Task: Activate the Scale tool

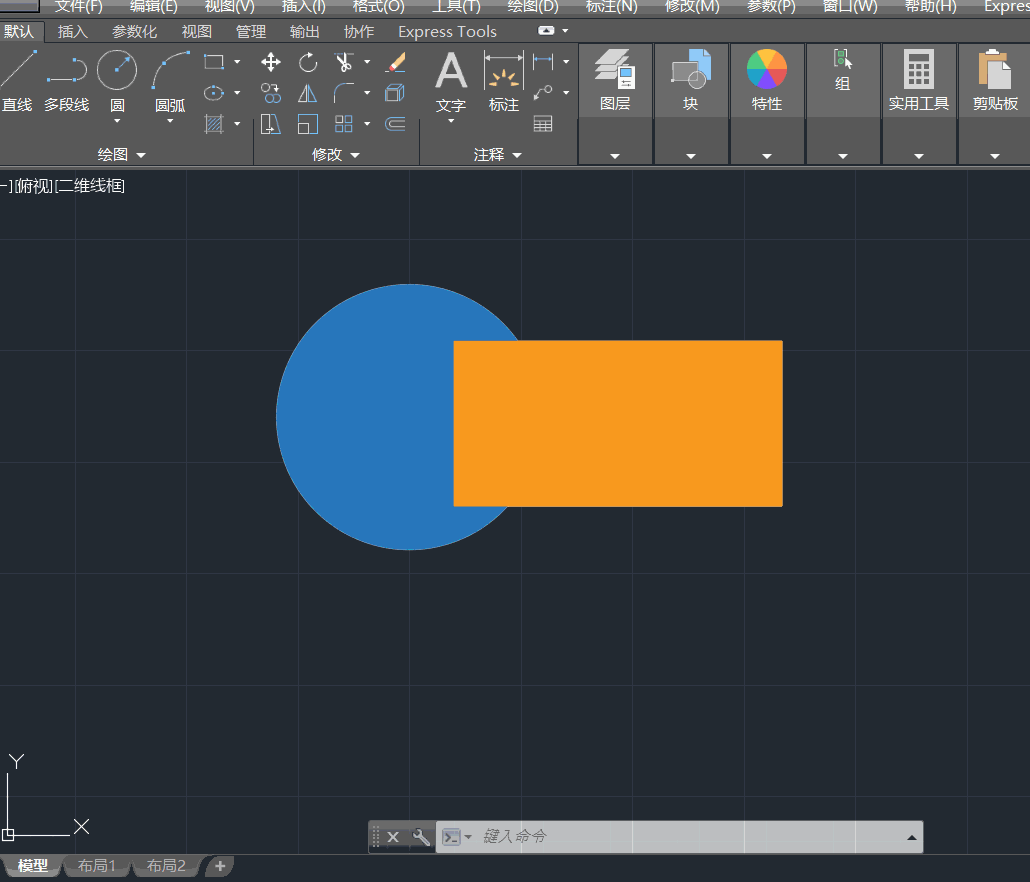Action: click(307, 123)
